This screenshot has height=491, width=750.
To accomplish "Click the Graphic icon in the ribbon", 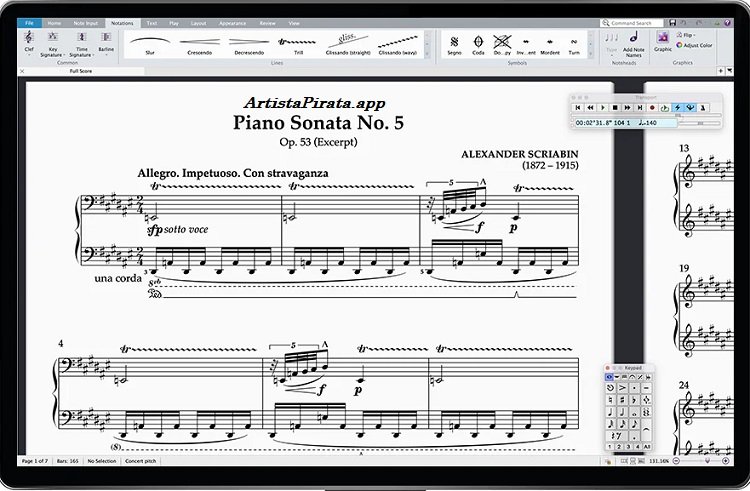I will (663, 41).
